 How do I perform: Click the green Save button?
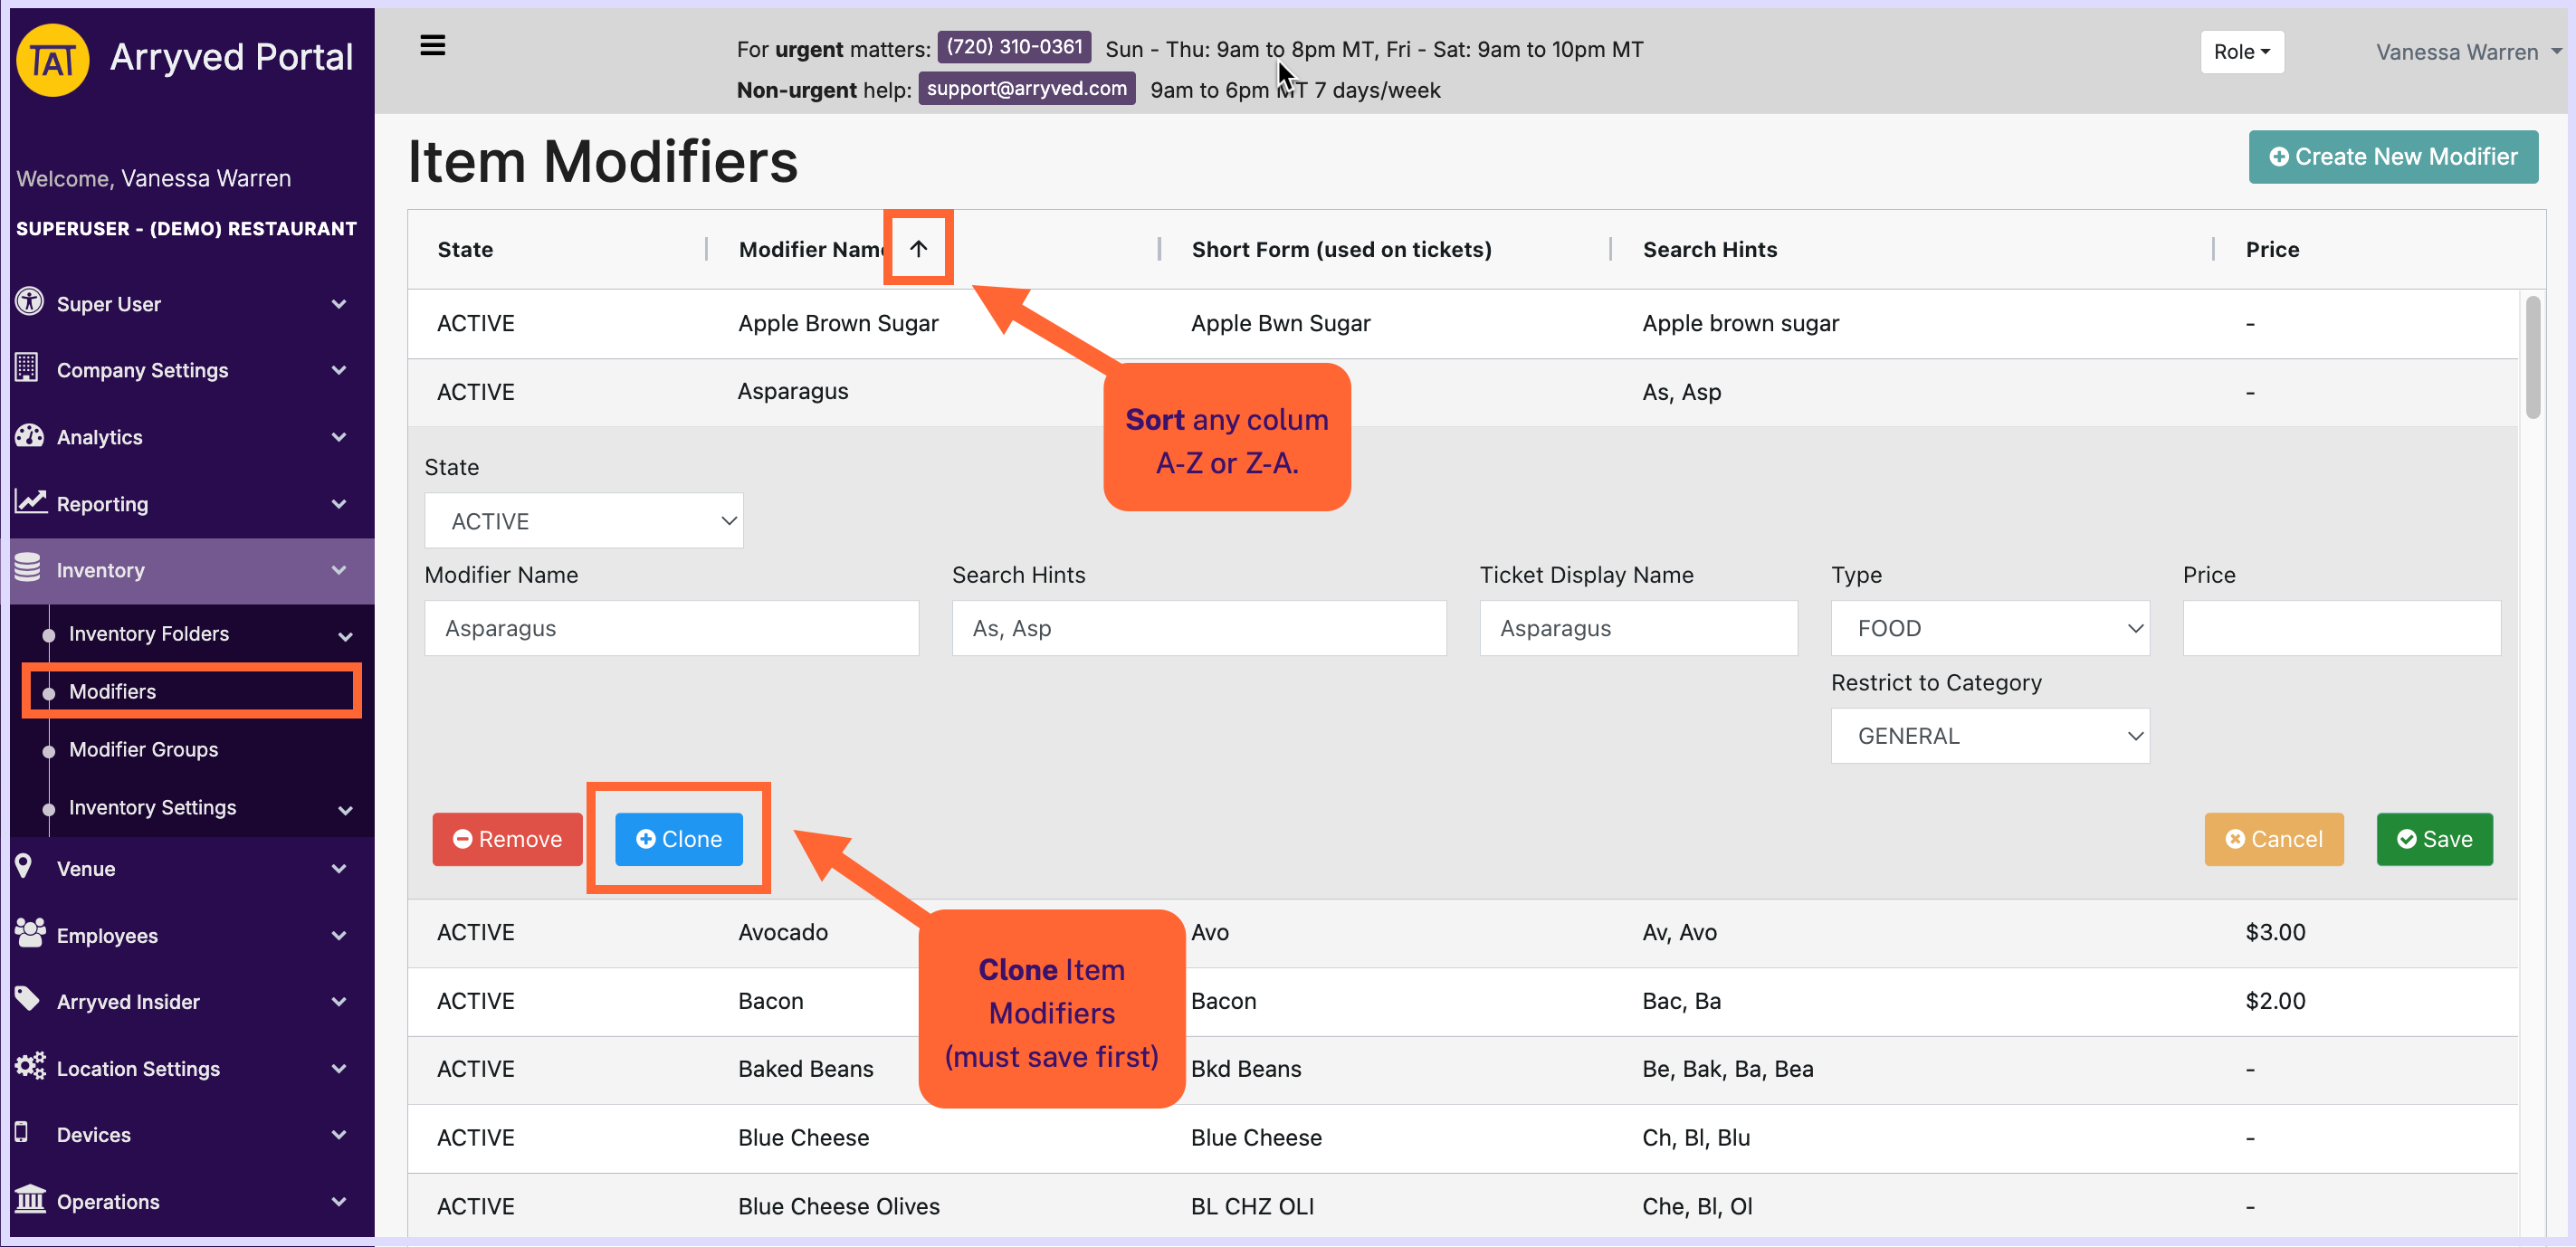[x=2434, y=839]
